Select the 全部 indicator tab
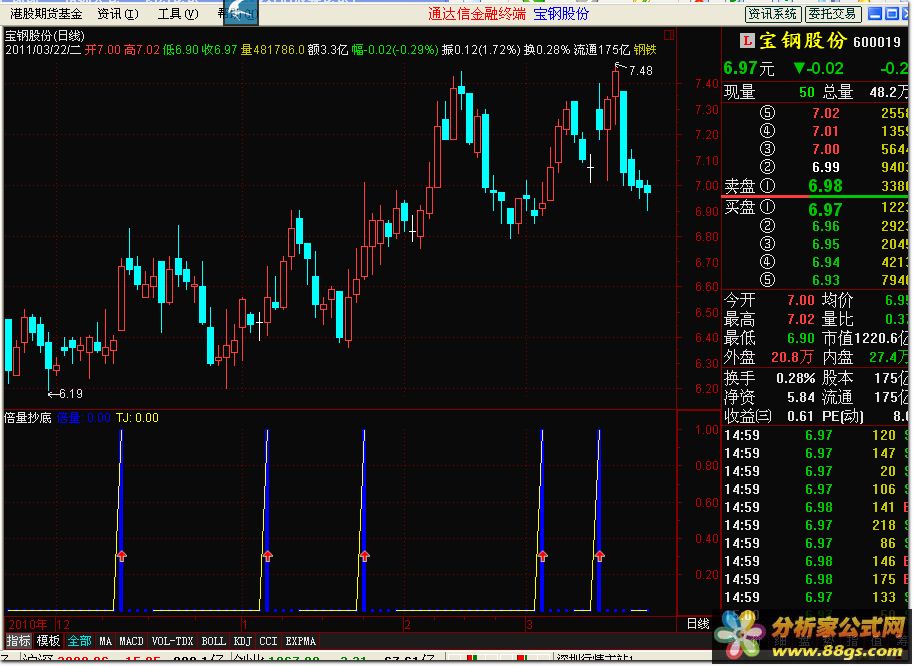The width and height of the screenshot is (914, 666). 79,641
